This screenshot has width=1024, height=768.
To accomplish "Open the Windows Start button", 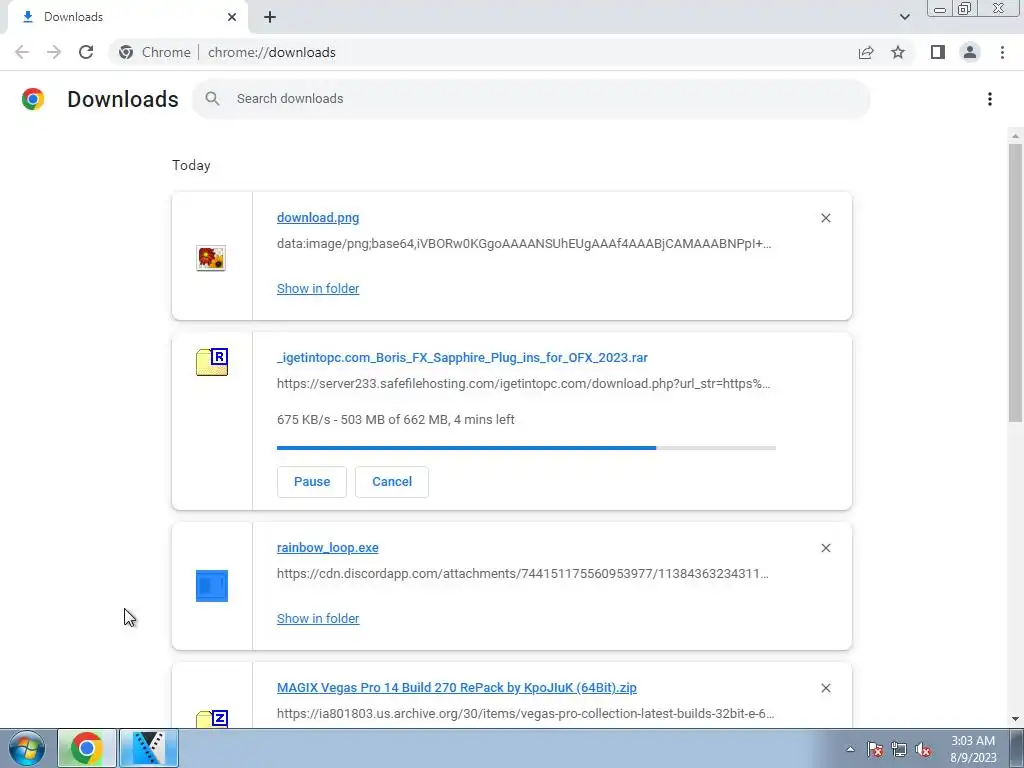I will point(26,748).
